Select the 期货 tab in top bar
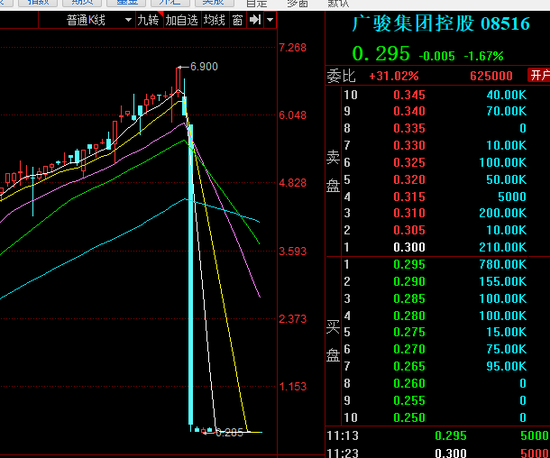This screenshot has height=458, width=550. [x=82, y=3]
